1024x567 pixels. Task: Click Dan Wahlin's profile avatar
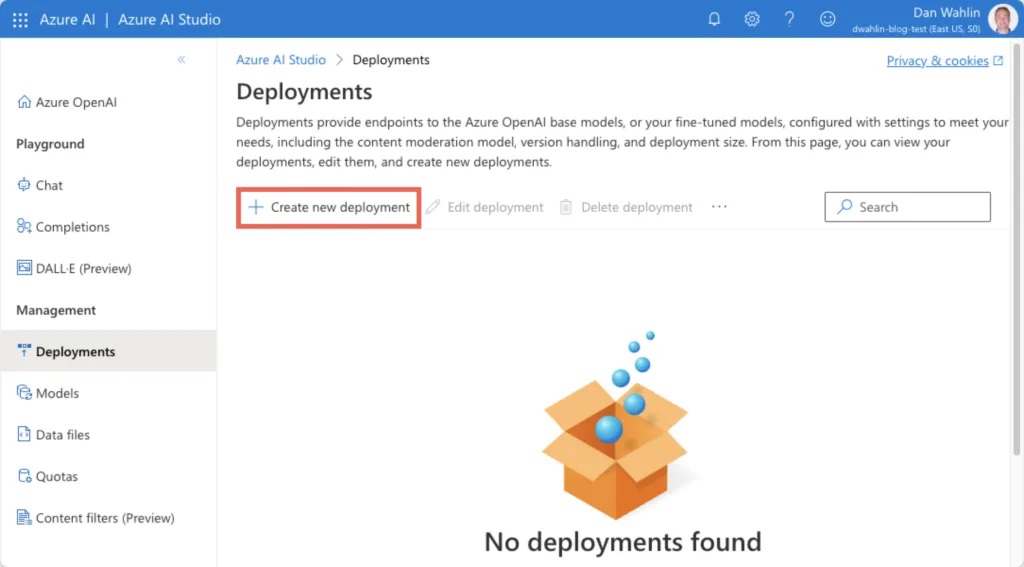[1002, 19]
